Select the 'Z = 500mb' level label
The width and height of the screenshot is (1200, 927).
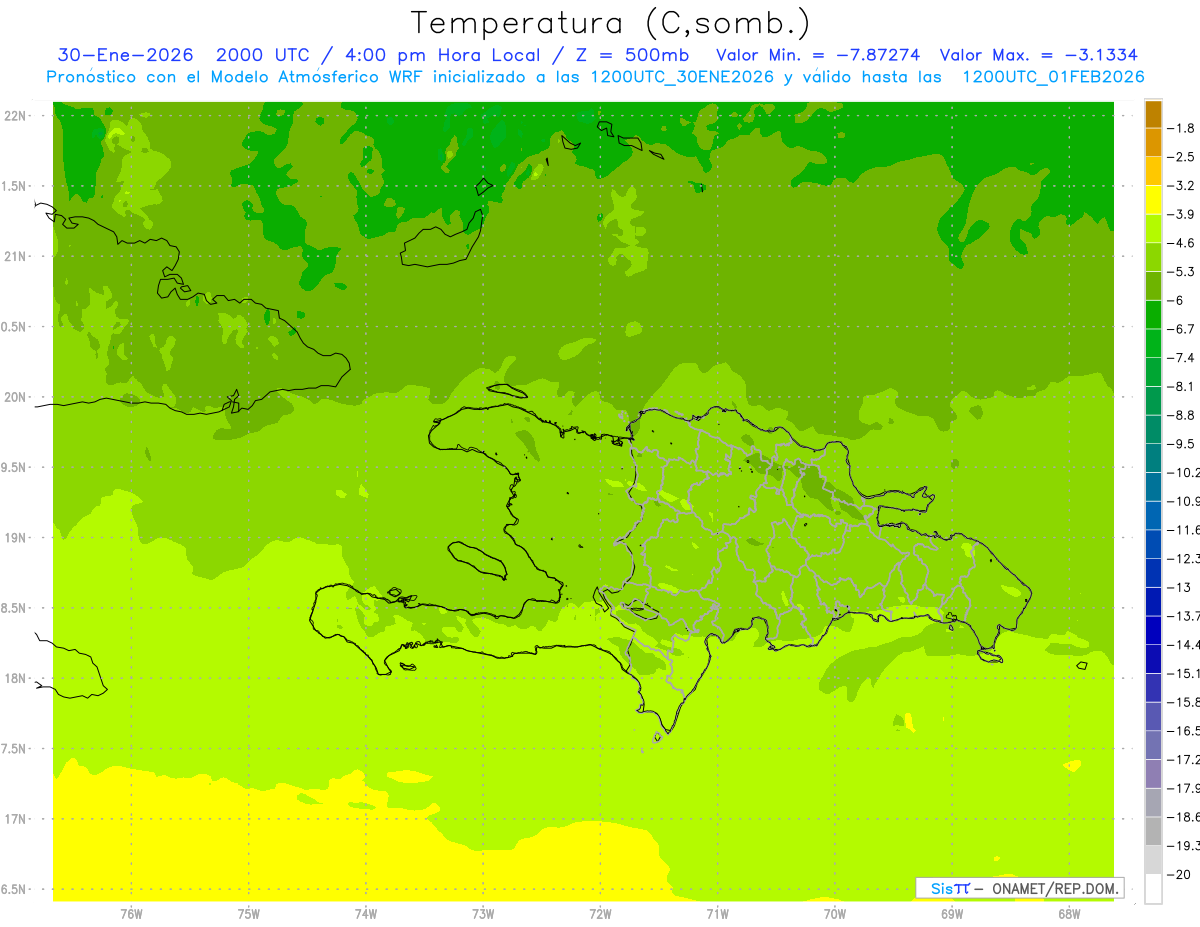[630, 55]
